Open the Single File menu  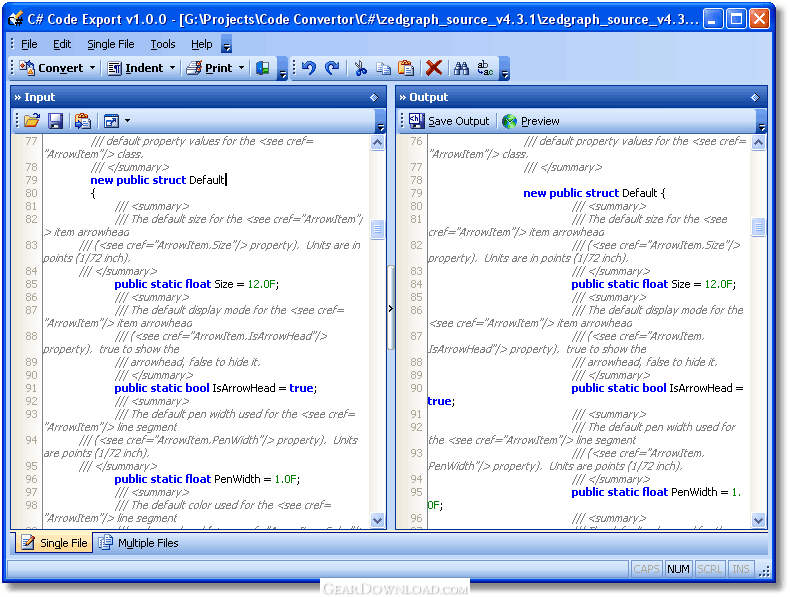[x=111, y=44]
